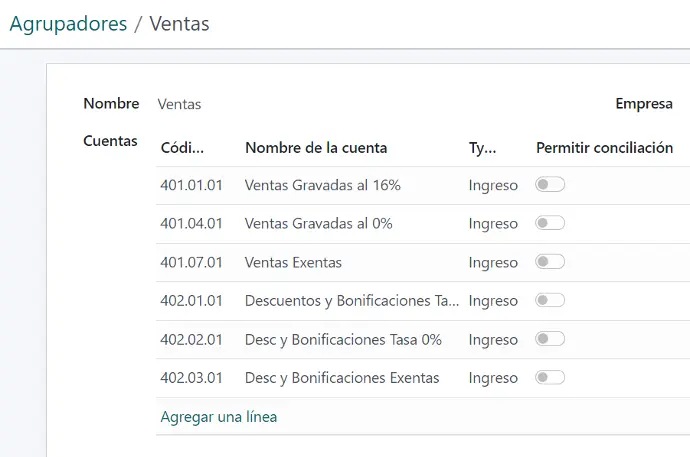Toggle reconciliation for Ventas Gravadas al 16%

[550, 184]
